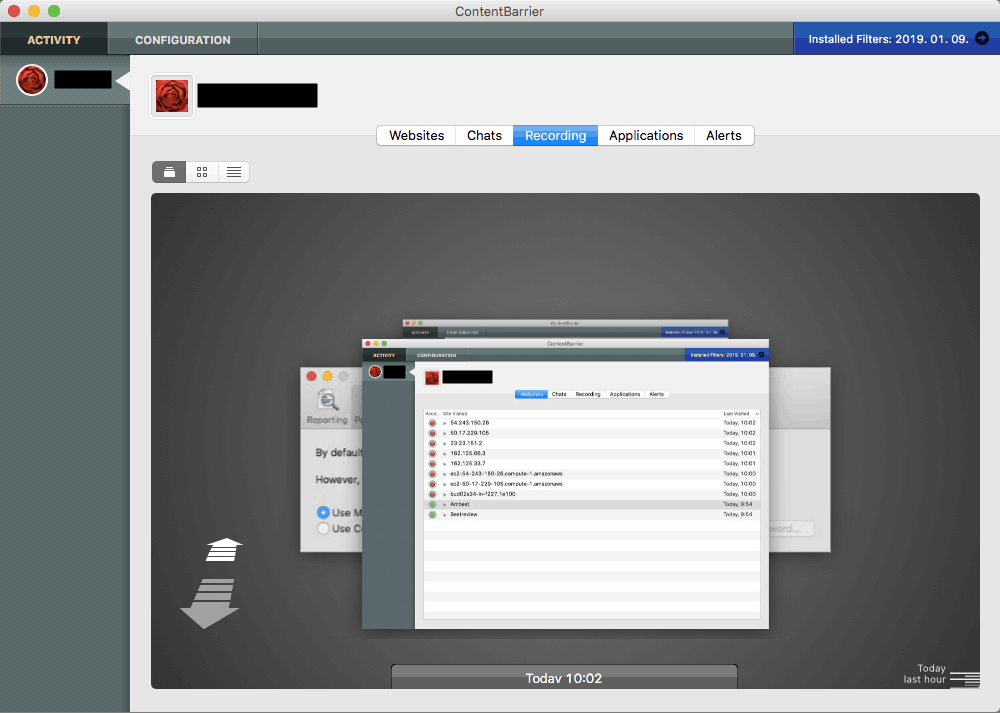
Task: Click the rose avatar in the left sidebar
Action: (31, 79)
